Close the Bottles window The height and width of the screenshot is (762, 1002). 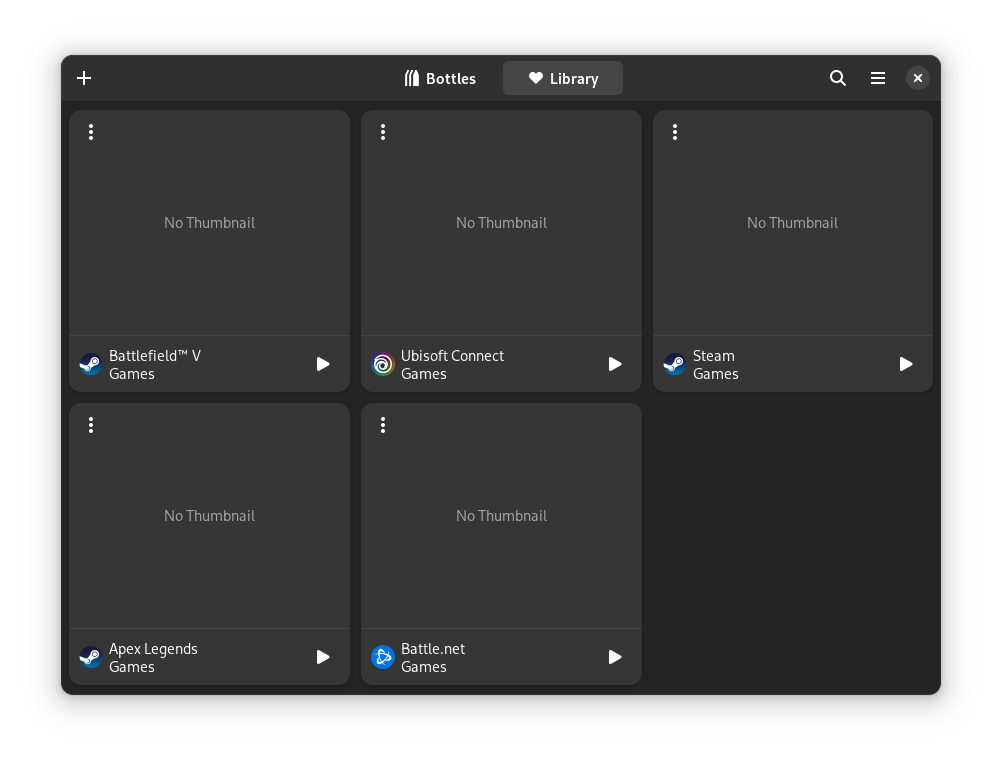click(x=917, y=78)
